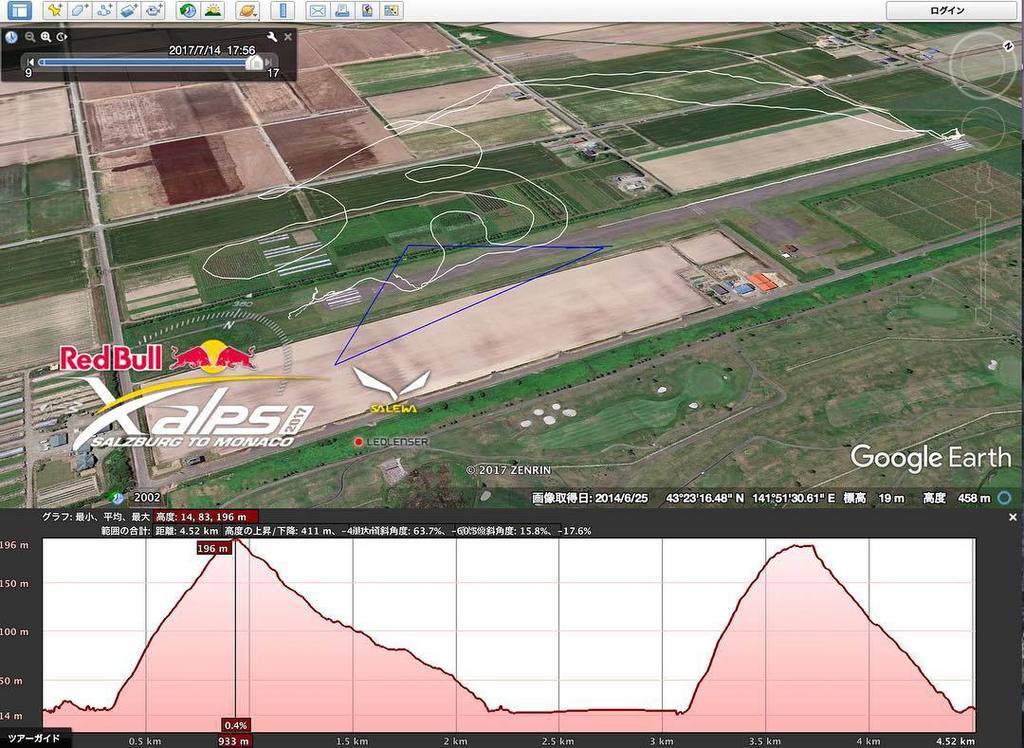Viewport: 1024px width, 748px height.
Task: Click the time slider handle
Action: [256, 62]
